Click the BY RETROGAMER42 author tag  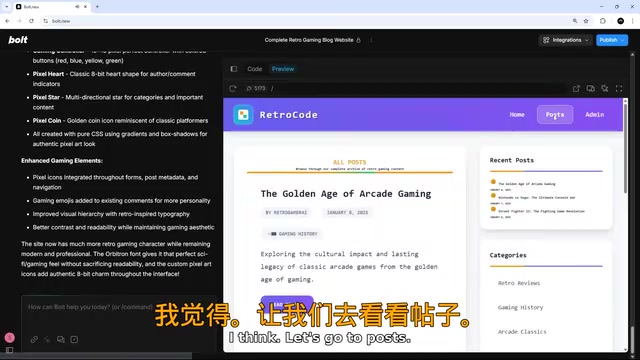286,213
